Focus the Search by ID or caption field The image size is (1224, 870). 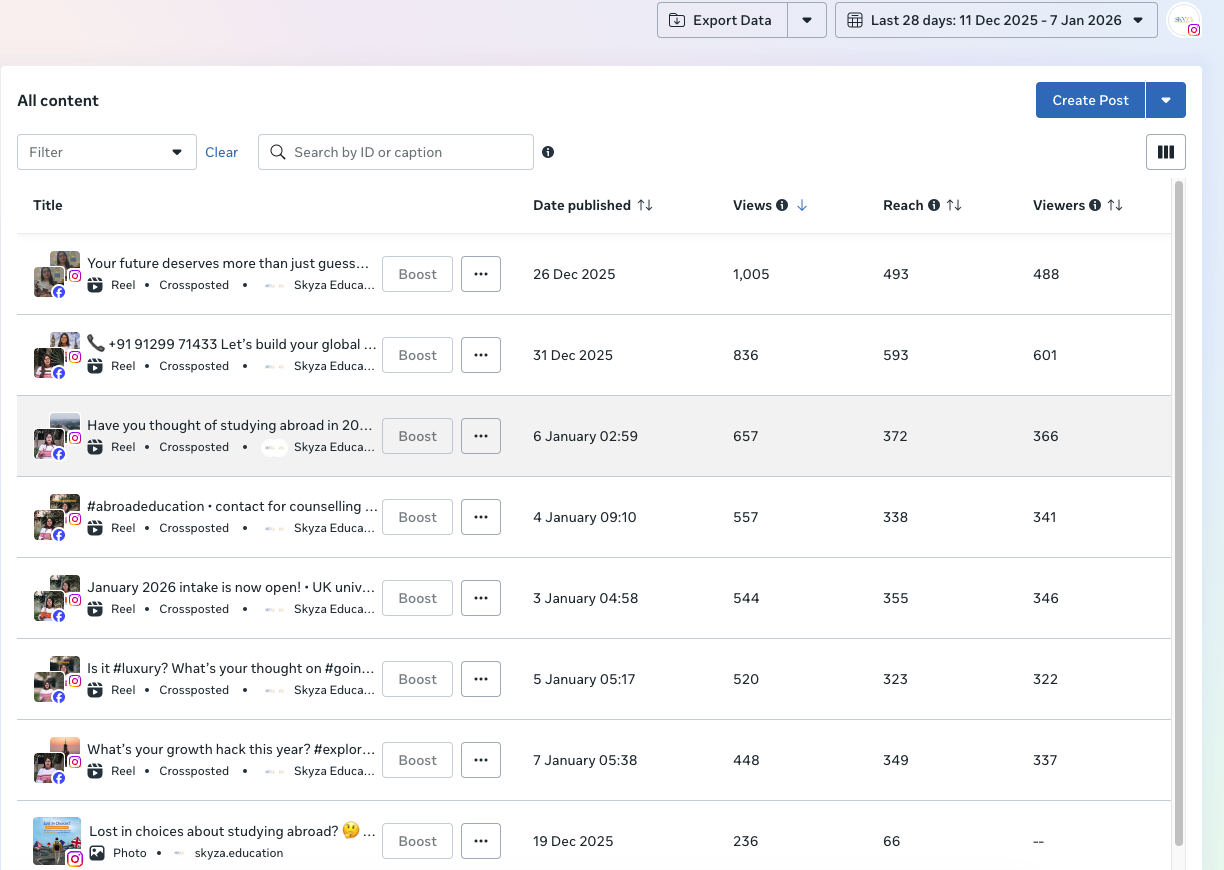tap(396, 152)
